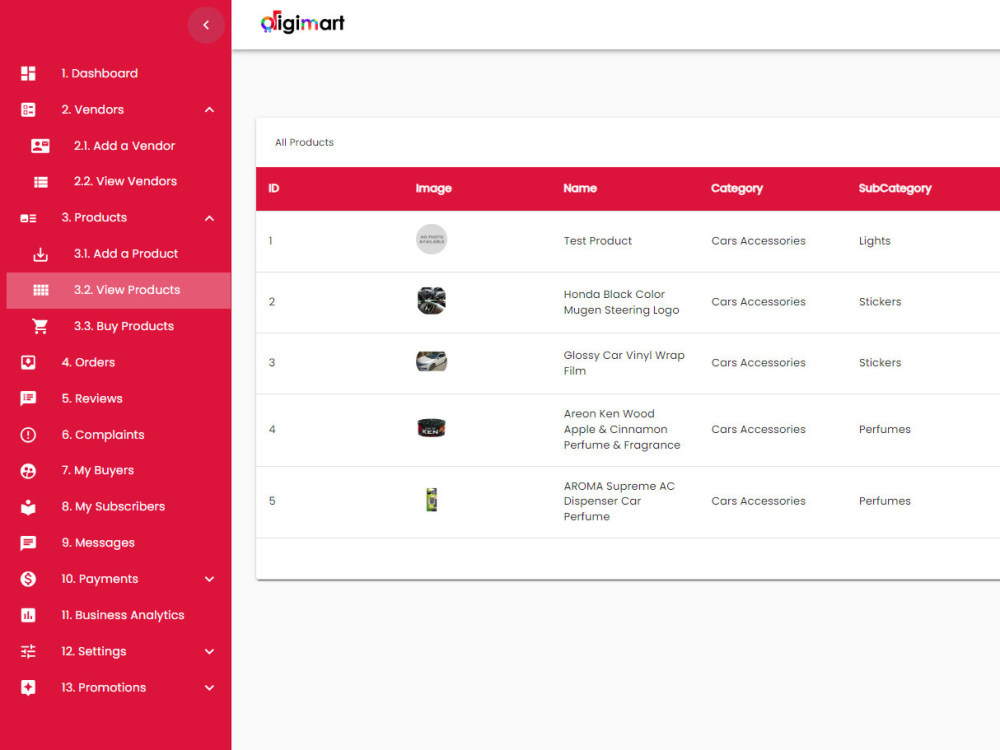Click the All Products heading

pyautogui.click(x=304, y=142)
